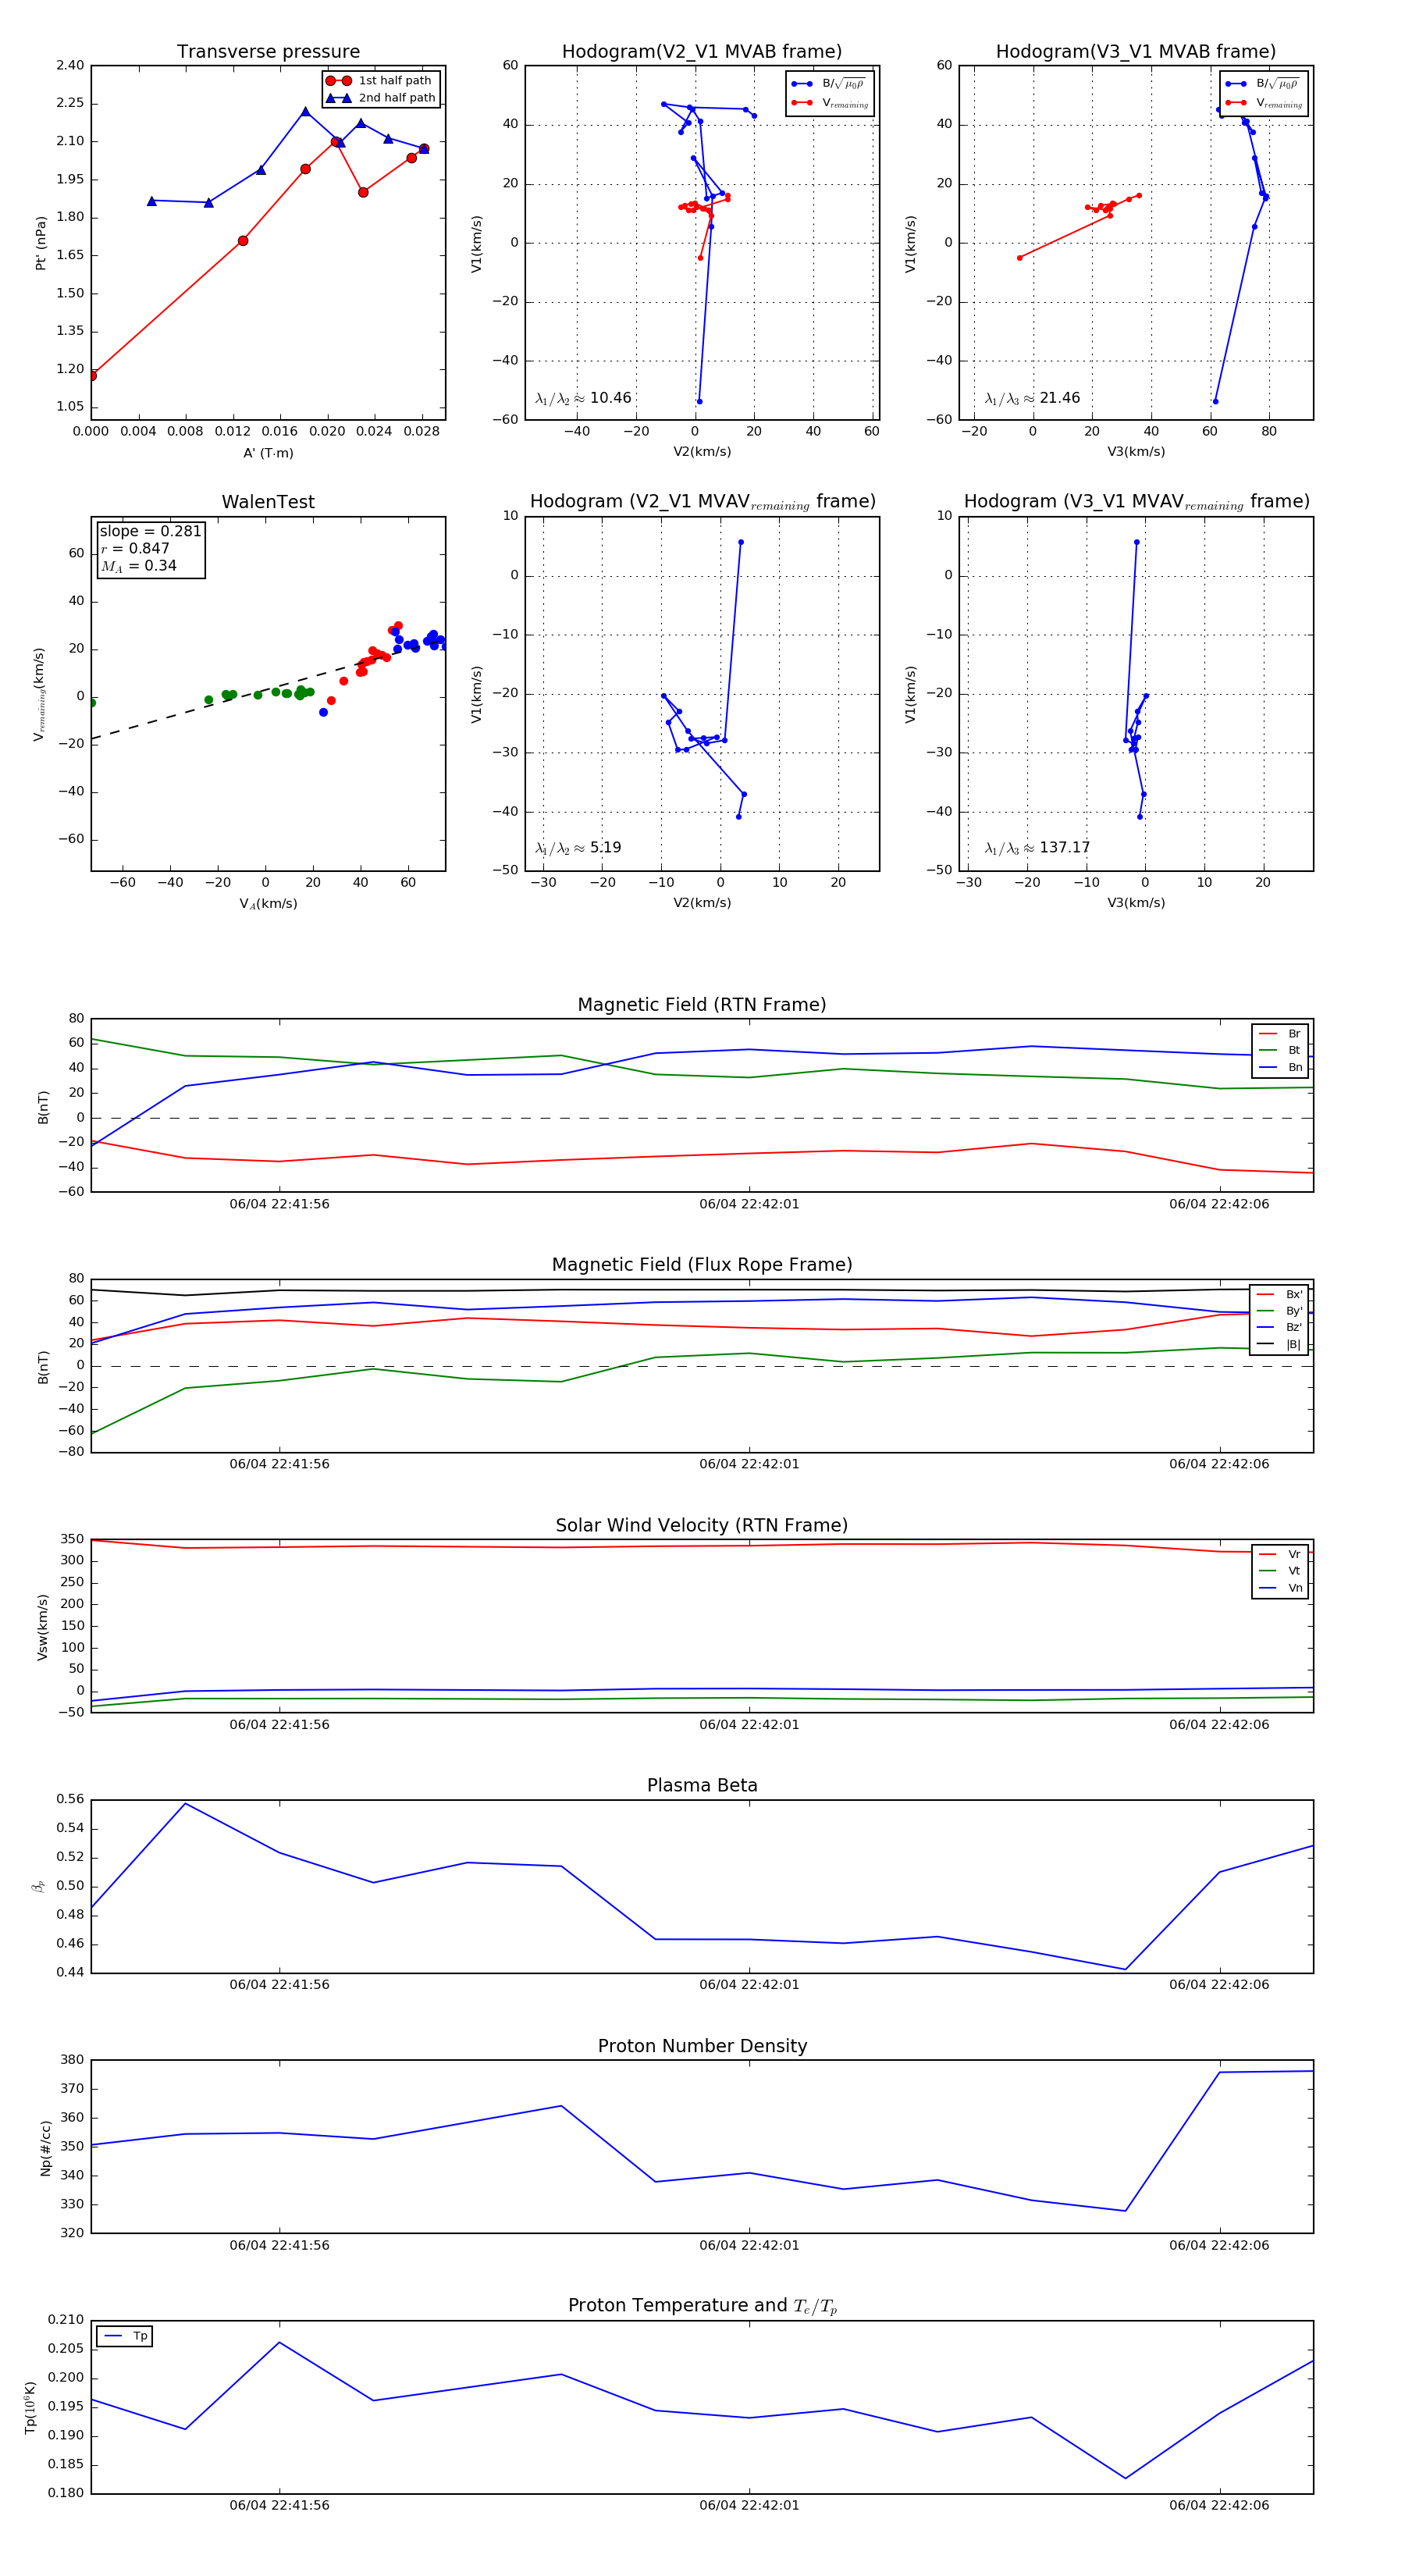Viewport: 1405px width, 2576px height.
Task: Click the 'Vn' legend entry
Action: (1281, 1589)
